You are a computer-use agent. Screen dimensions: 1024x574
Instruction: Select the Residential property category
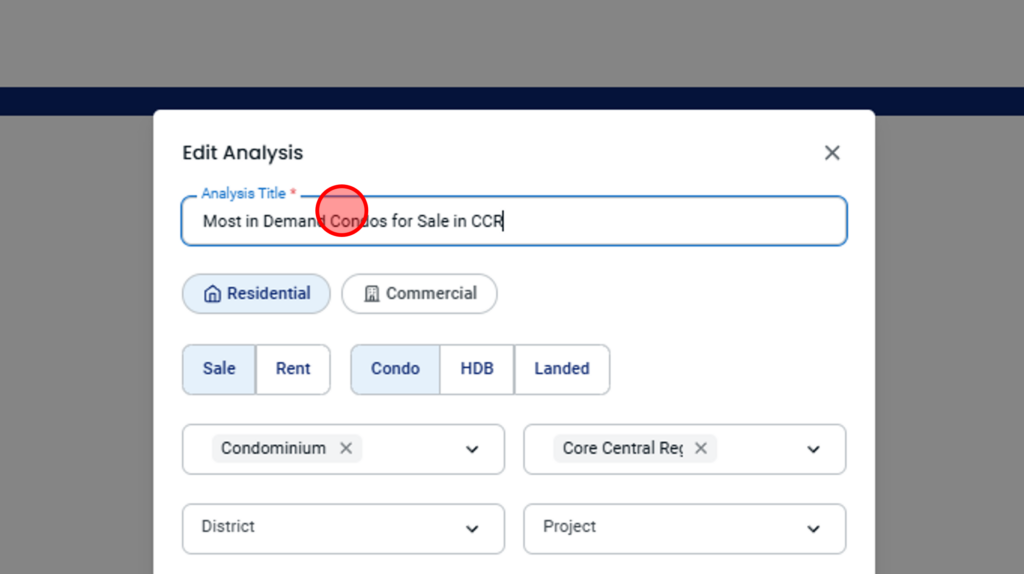[x=256, y=294]
